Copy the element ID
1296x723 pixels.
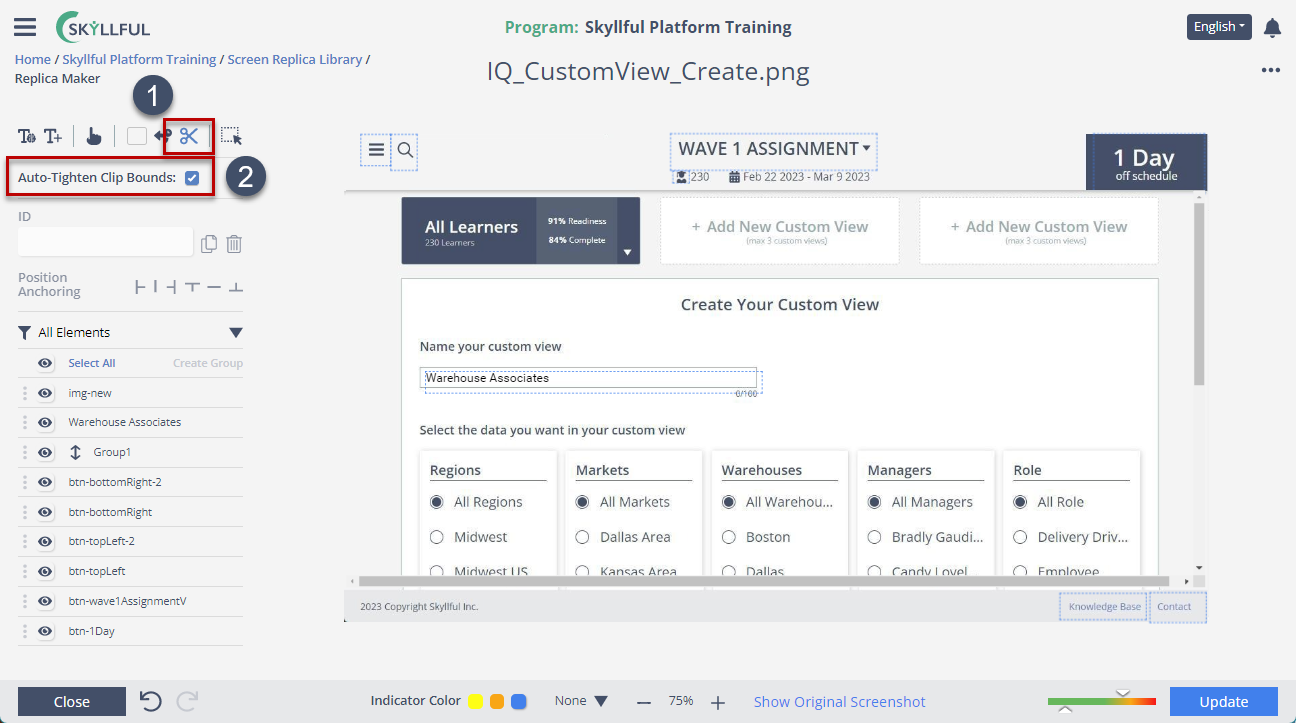click(209, 244)
